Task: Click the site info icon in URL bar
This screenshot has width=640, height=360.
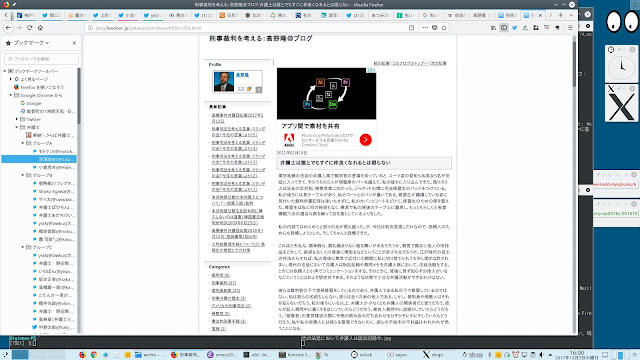Action: click(91, 28)
